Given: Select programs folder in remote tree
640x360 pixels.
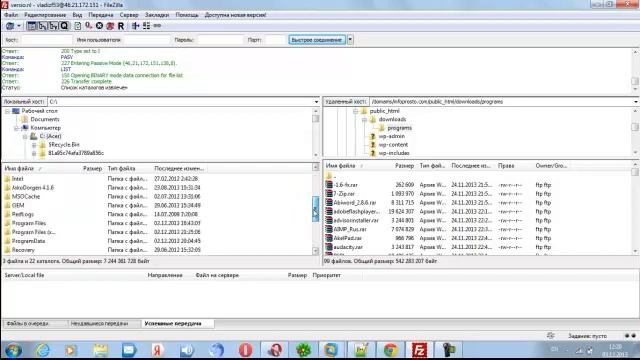Looking at the screenshot, I should (x=399, y=128).
